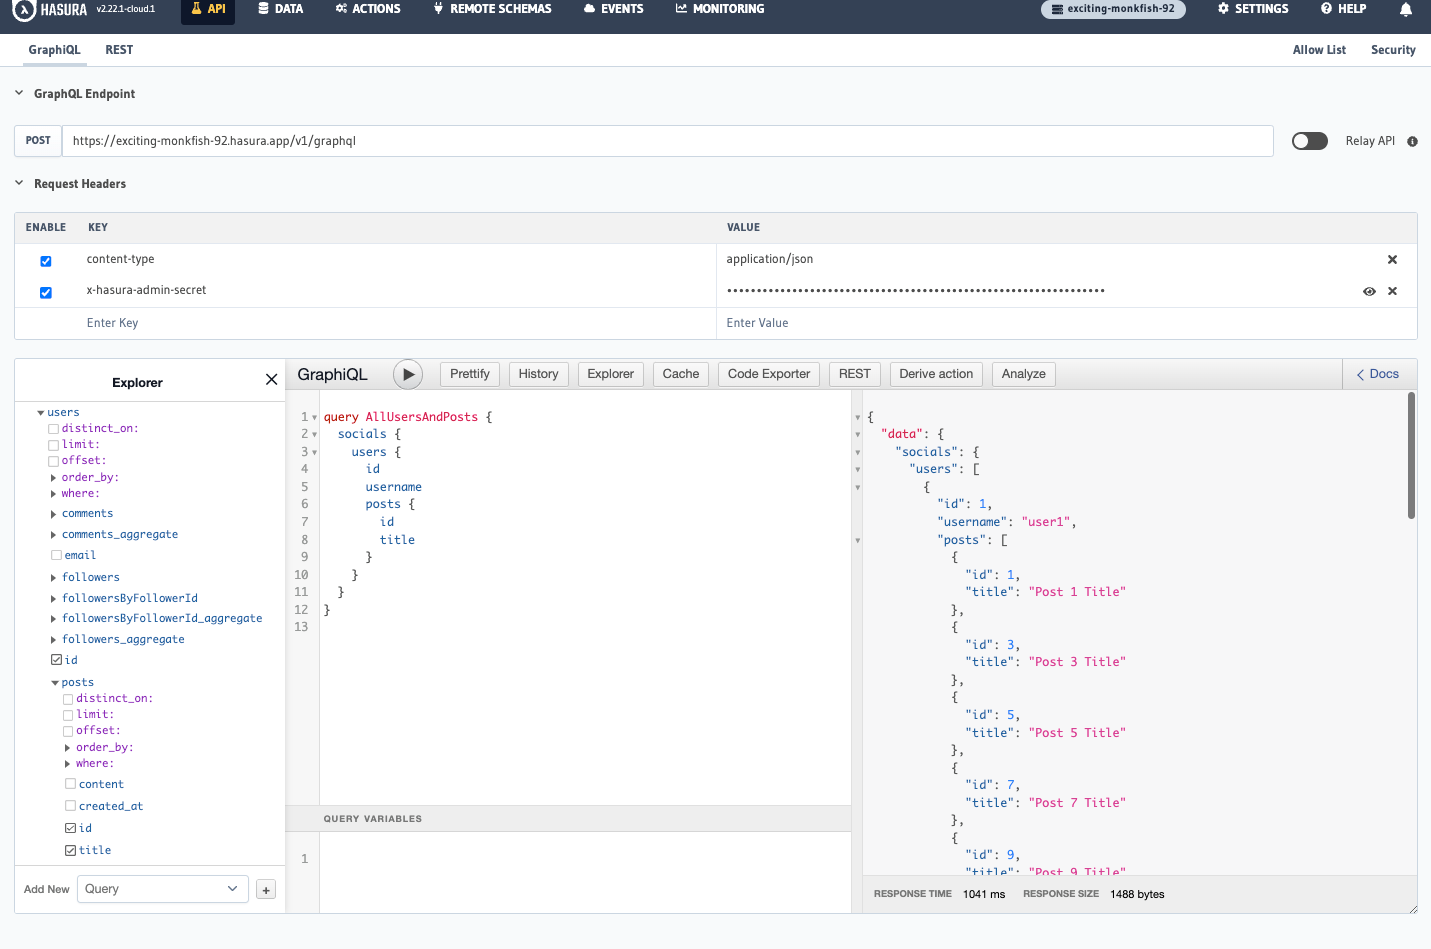Reveal the x-hasura-admin-secret value
The width and height of the screenshot is (1431, 949).
(1369, 291)
